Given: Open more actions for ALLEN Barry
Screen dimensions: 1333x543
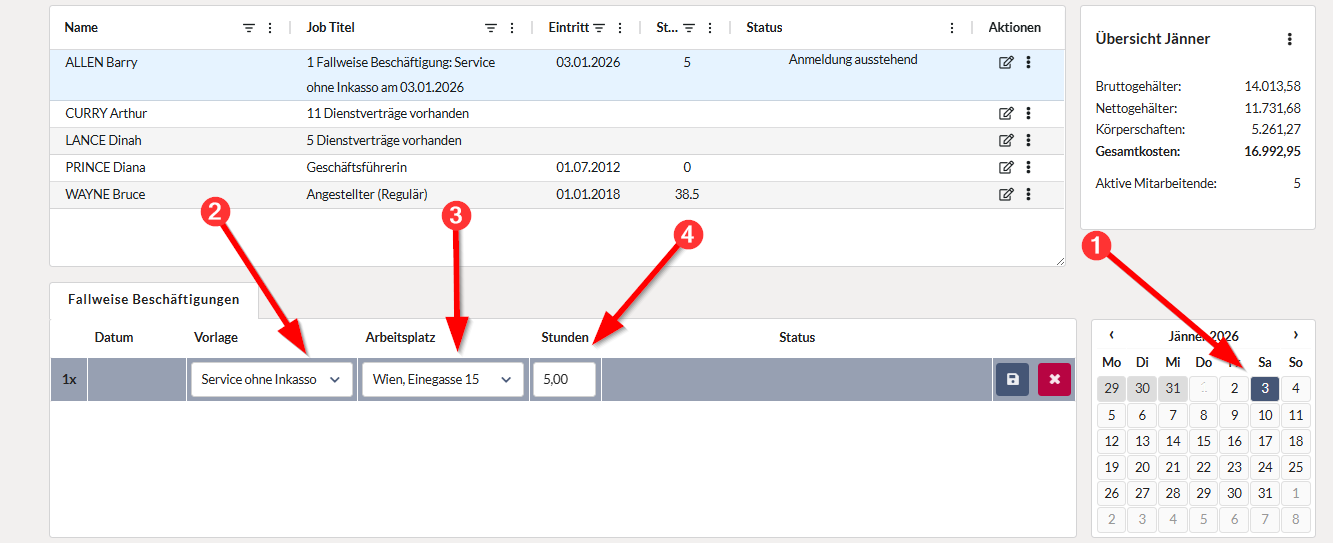Looking at the screenshot, I should [x=1028, y=62].
